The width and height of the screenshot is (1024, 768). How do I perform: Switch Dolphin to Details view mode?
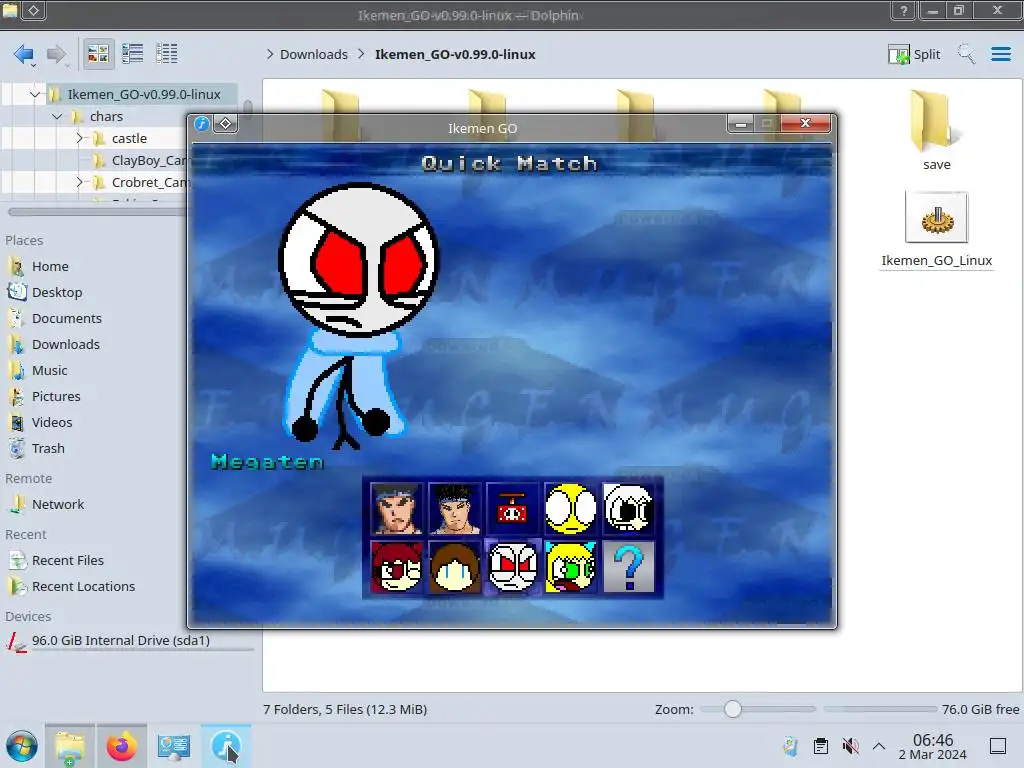167,54
